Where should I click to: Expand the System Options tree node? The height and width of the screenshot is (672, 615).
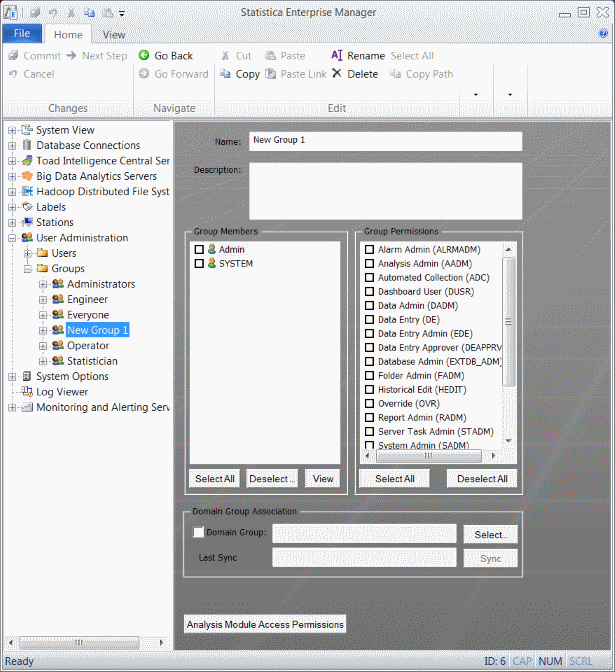coord(12,377)
